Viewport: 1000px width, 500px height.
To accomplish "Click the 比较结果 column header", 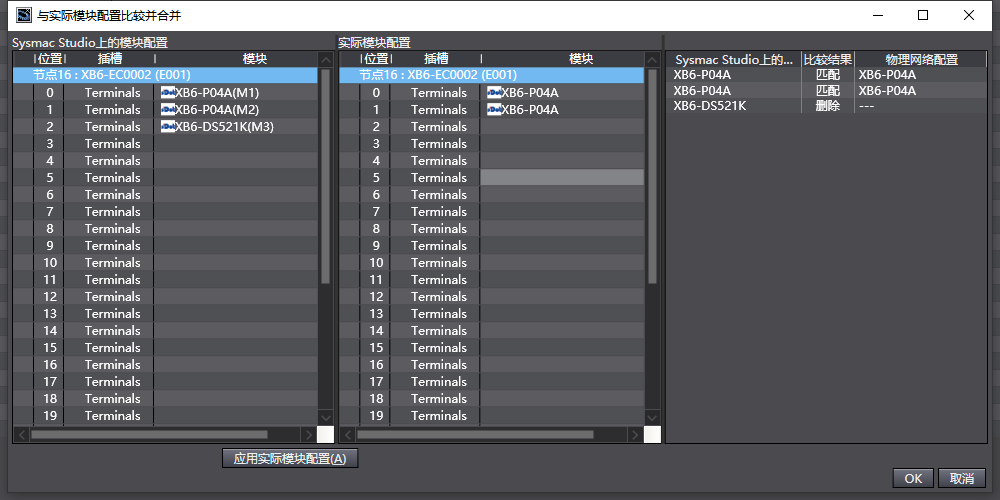I will pos(828,60).
